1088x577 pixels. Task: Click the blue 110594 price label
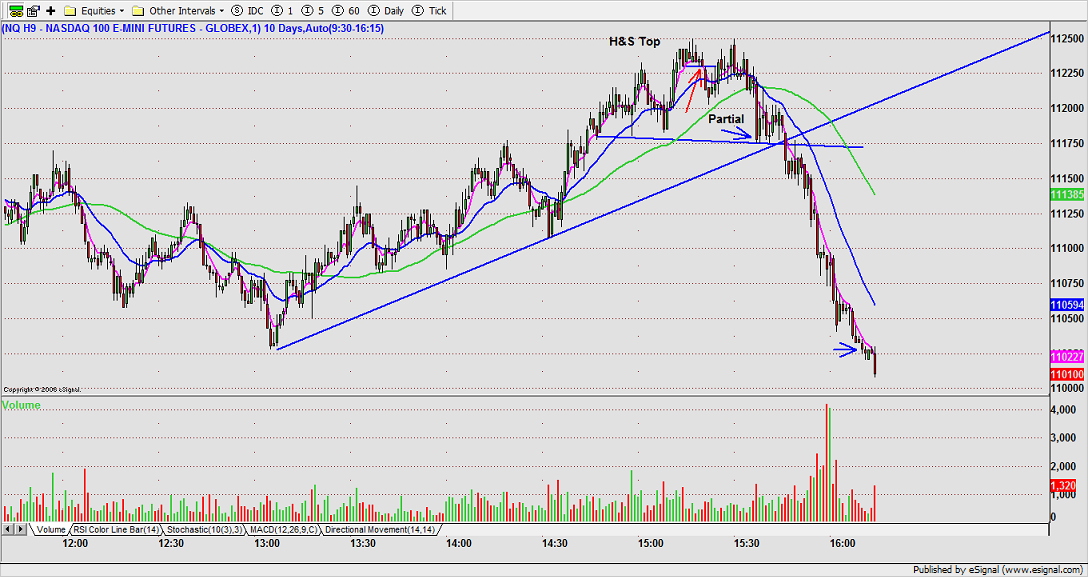(x=1067, y=304)
